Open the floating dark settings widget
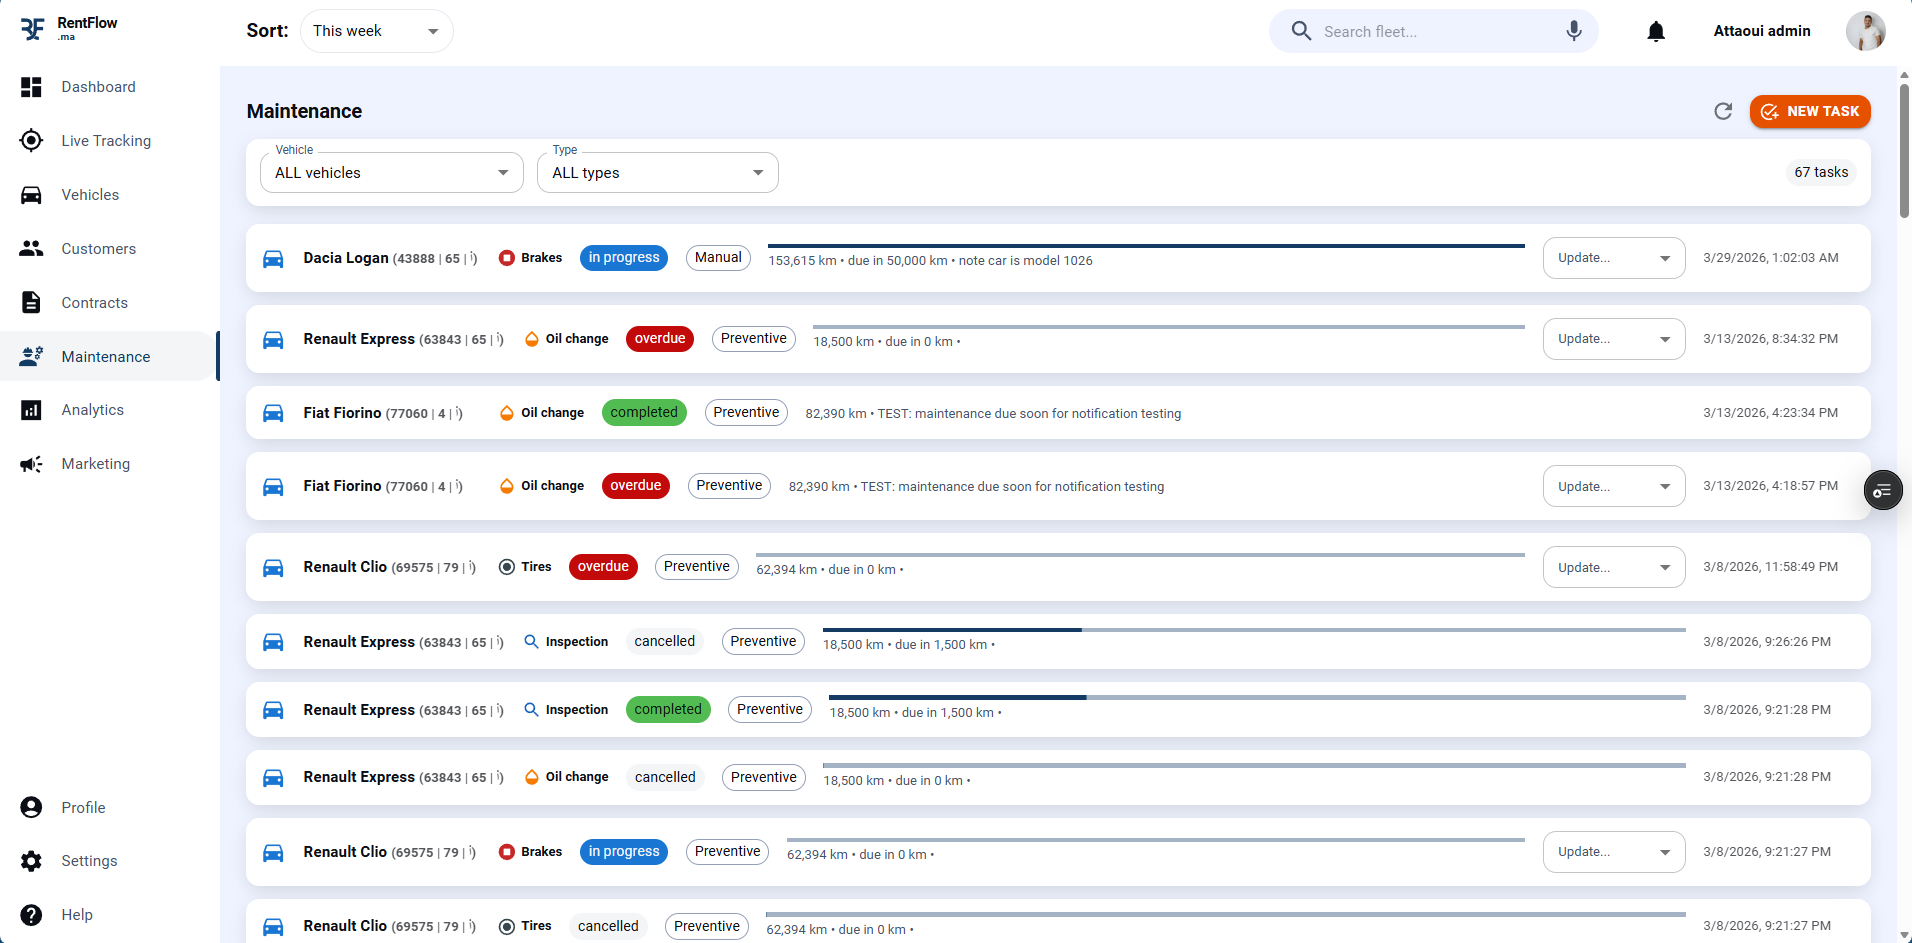1912x943 pixels. [x=1883, y=490]
